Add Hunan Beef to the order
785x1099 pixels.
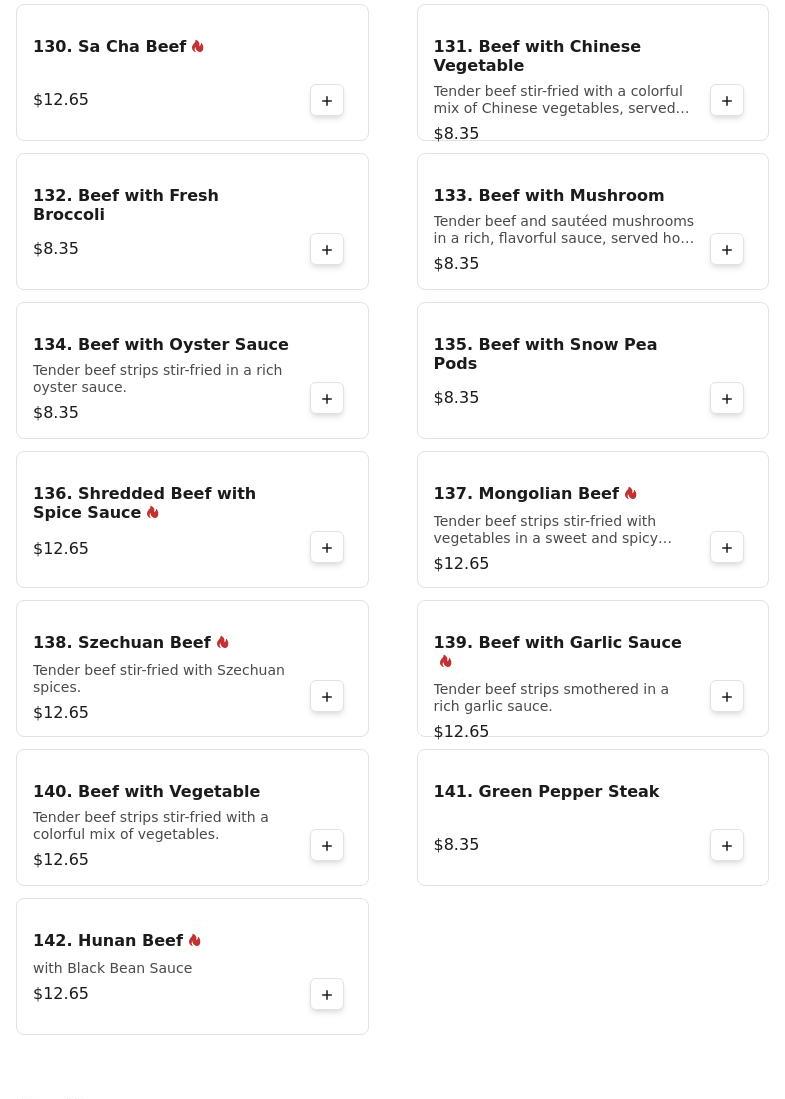(x=327, y=995)
